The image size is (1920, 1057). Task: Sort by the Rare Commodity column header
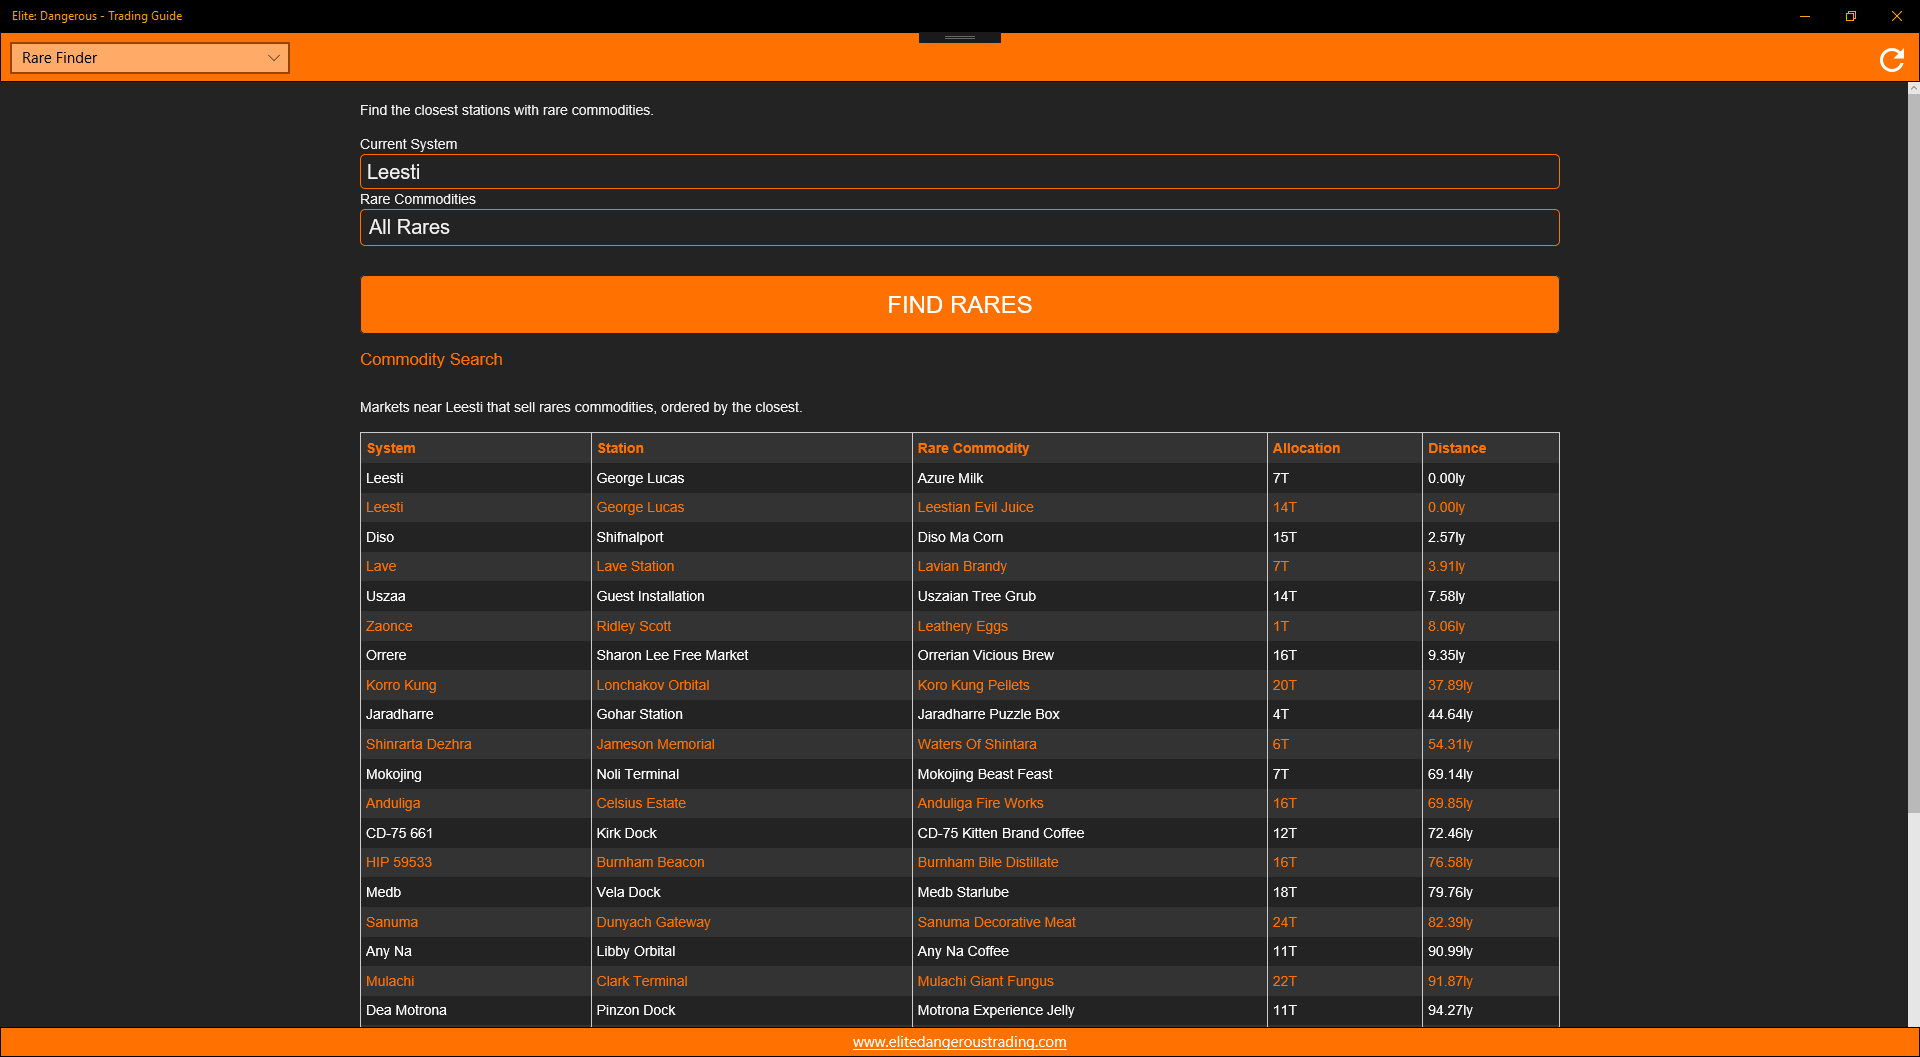973,448
